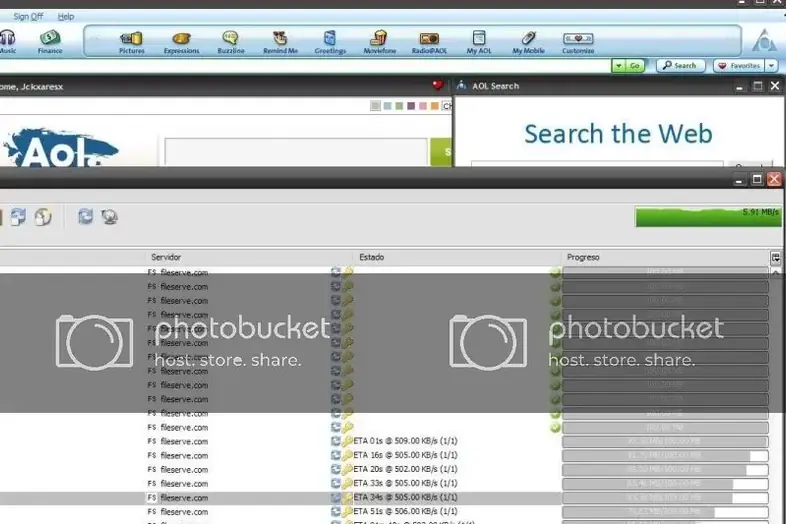Sort by the Progreso column header
The height and width of the screenshot is (524, 786).
(x=583, y=257)
